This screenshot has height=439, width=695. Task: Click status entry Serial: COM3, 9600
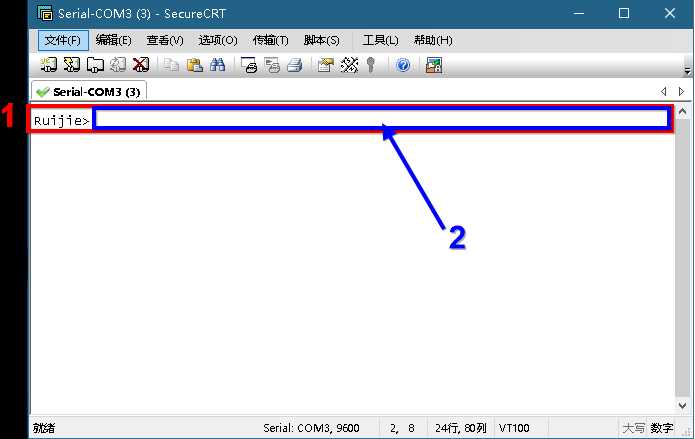(311, 428)
